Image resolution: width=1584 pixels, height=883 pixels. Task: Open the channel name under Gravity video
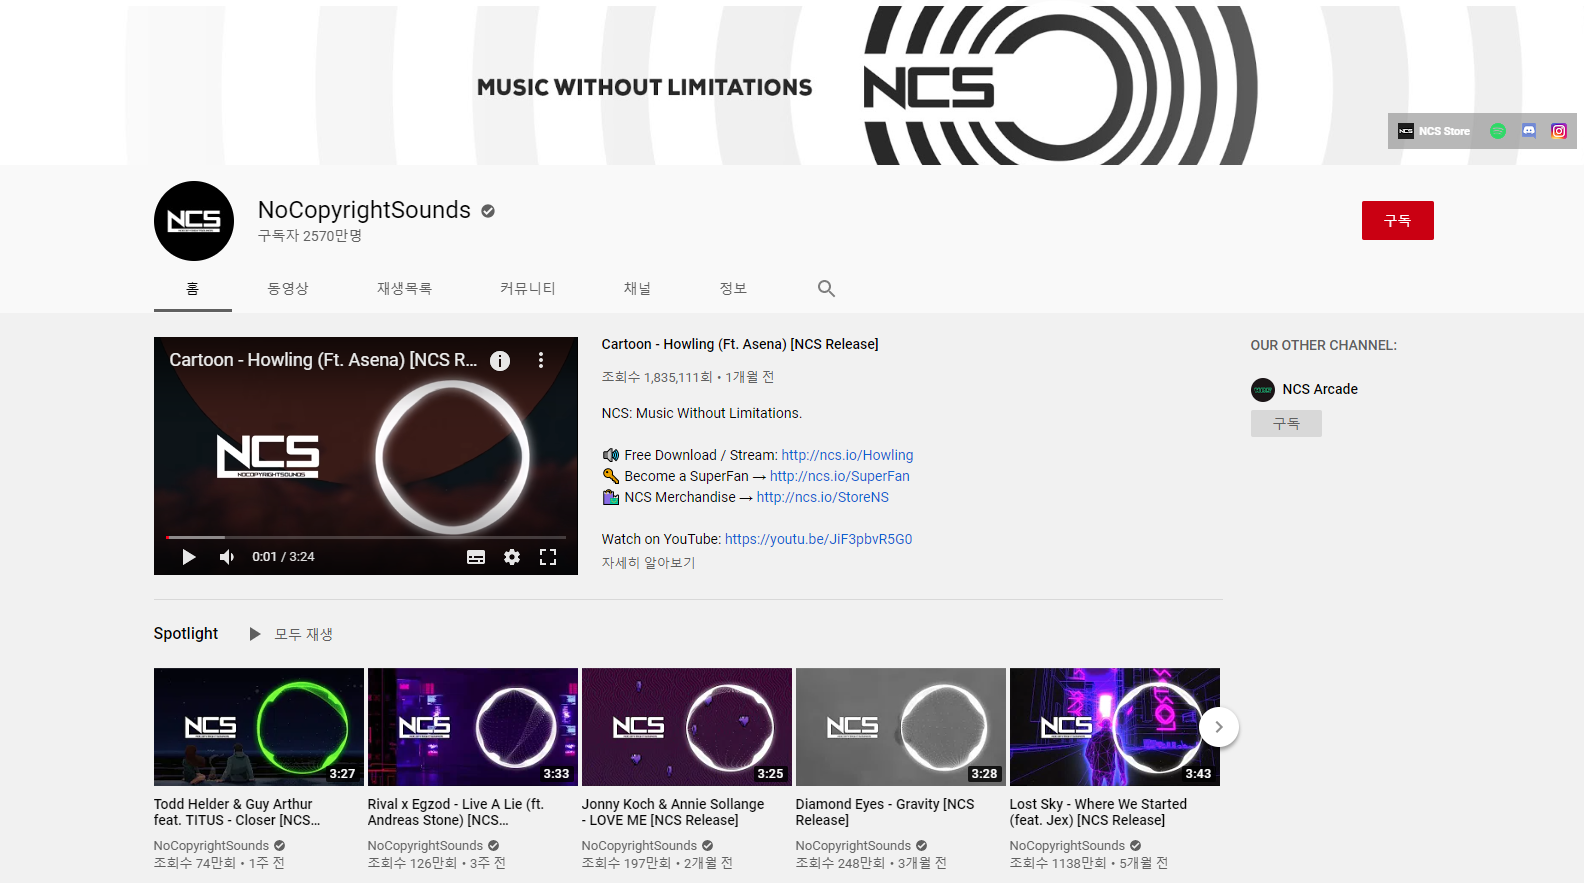pos(853,846)
